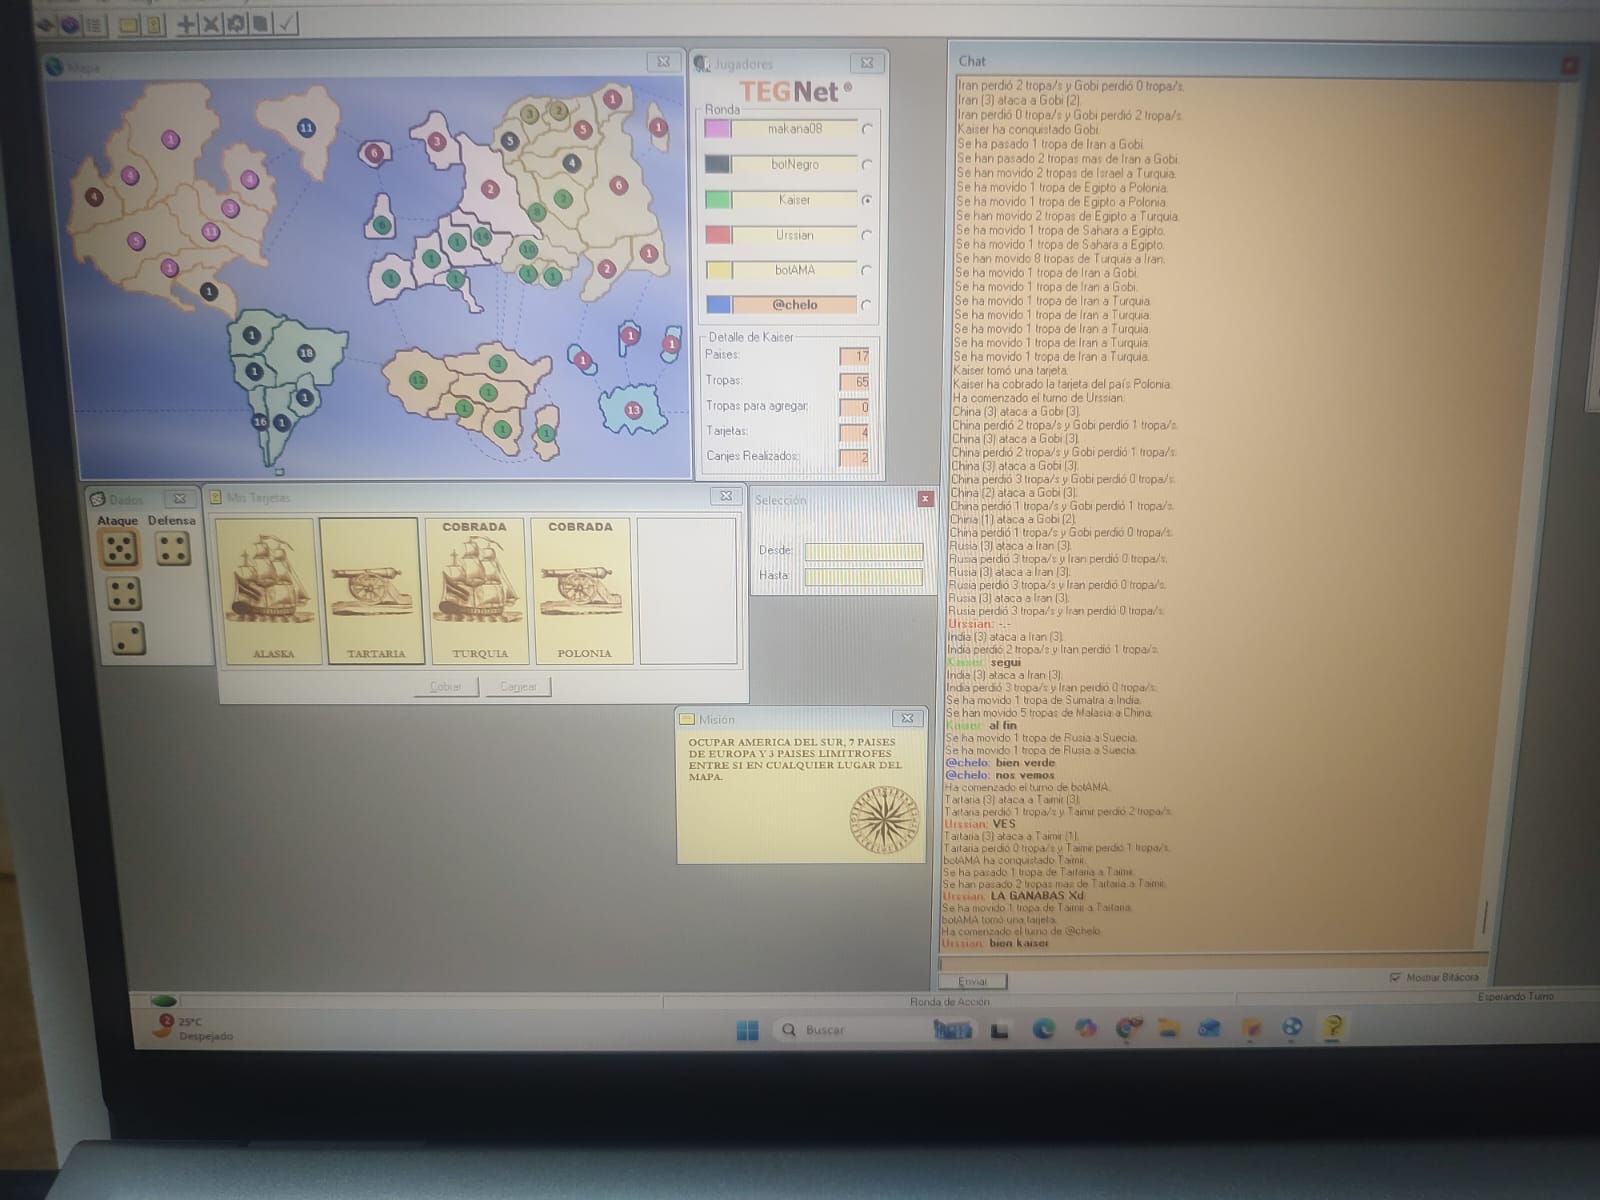Open the Windows Start menu
The height and width of the screenshot is (1200, 1600).
point(747,1030)
